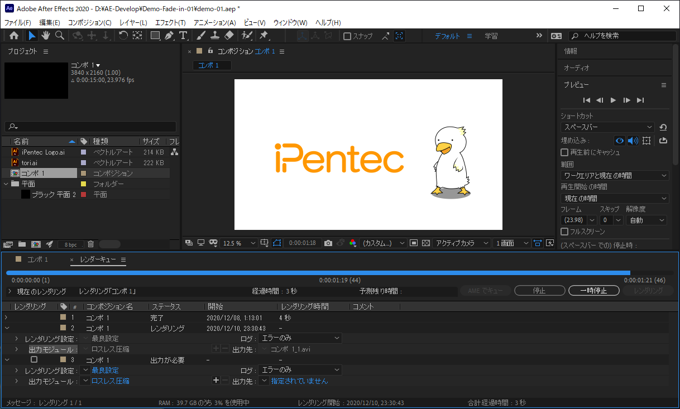Open the Active Camera view dropdown

pyautogui.click(x=462, y=243)
